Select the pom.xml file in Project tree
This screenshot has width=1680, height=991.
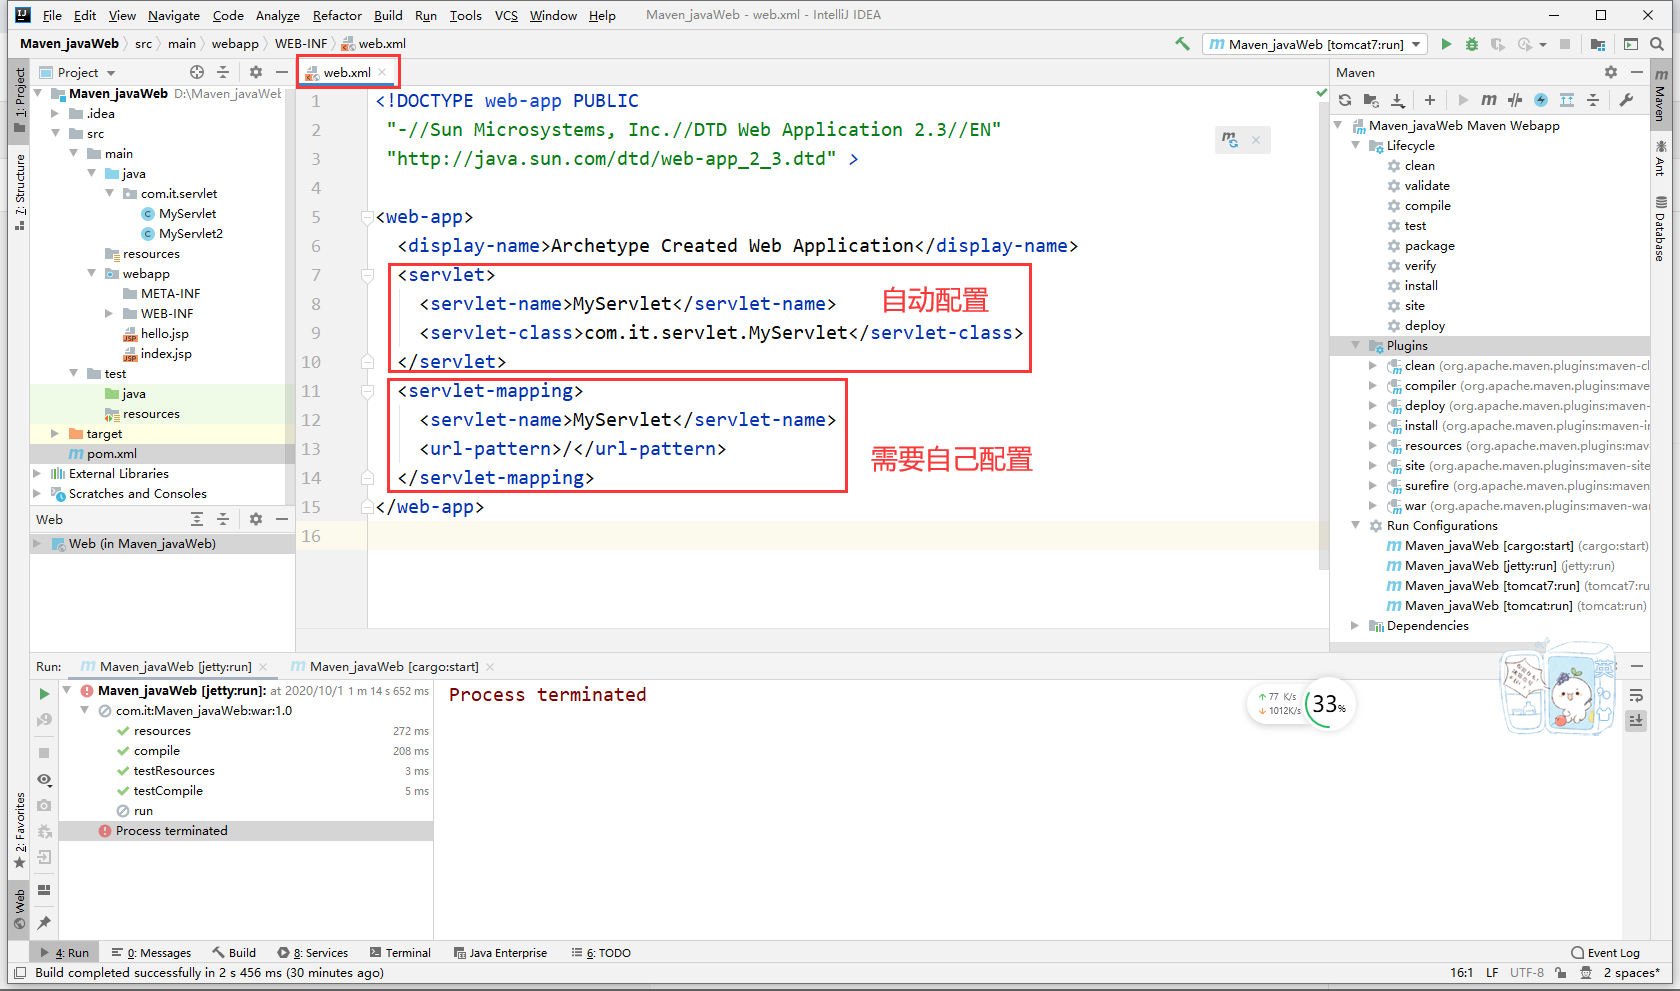click(104, 453)
